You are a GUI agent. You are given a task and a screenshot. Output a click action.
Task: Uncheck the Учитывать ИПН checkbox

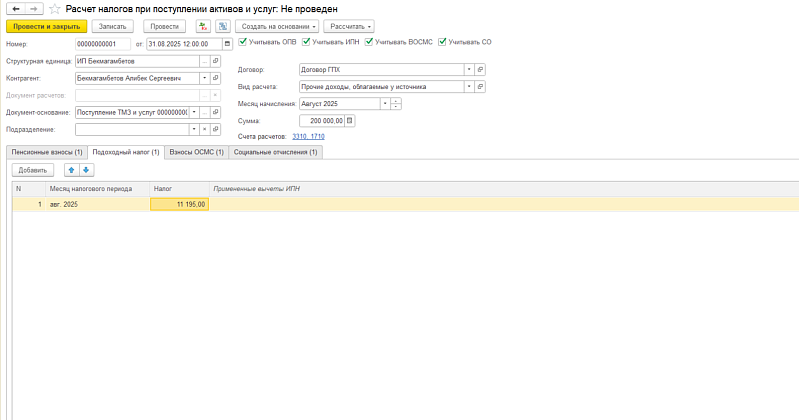pos(306,43)
